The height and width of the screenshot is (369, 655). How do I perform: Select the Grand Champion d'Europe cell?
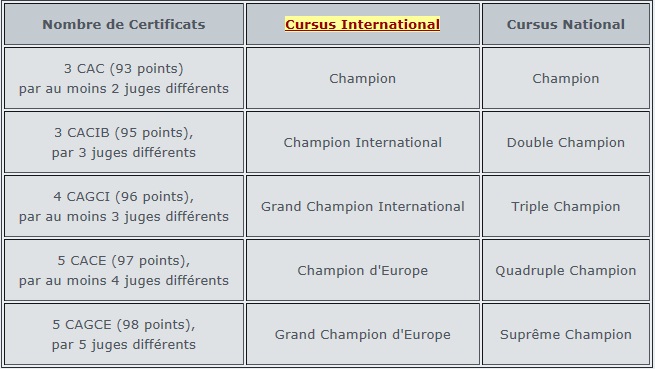click(363, 334)
